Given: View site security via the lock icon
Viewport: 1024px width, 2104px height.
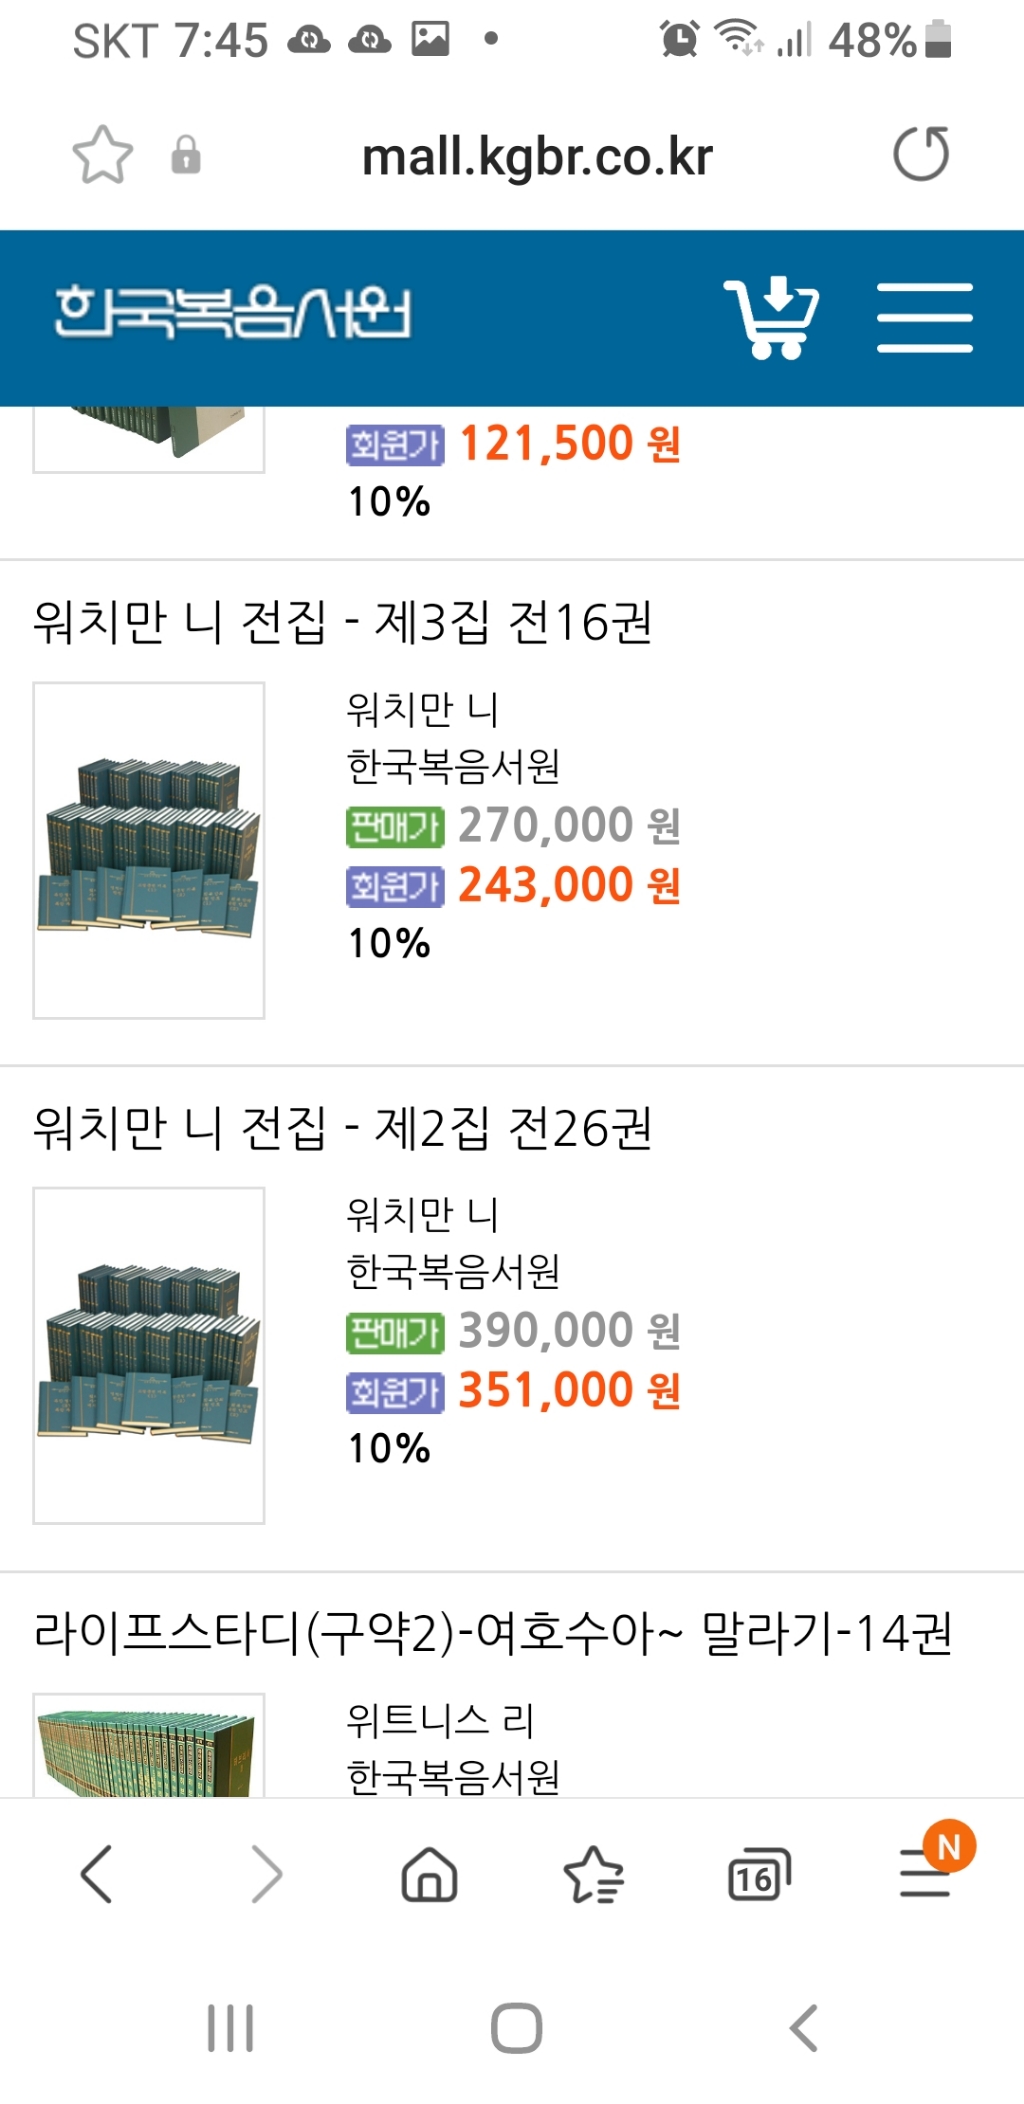Looking at the screenshot, I should tap(186, 155).
